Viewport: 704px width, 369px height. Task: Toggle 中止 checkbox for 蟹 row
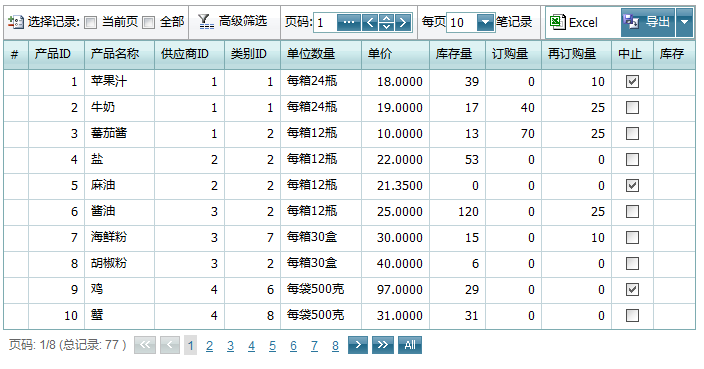pyautogui.click(x=632, y=316)
